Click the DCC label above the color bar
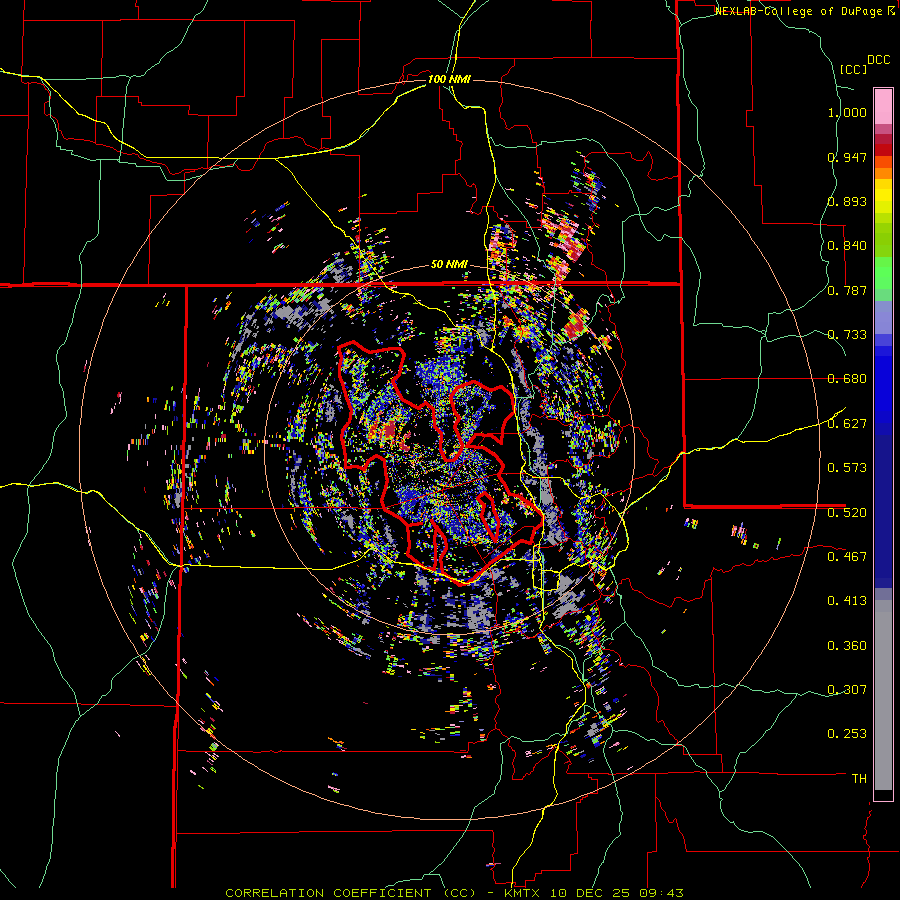 click(x=878, y=60)
